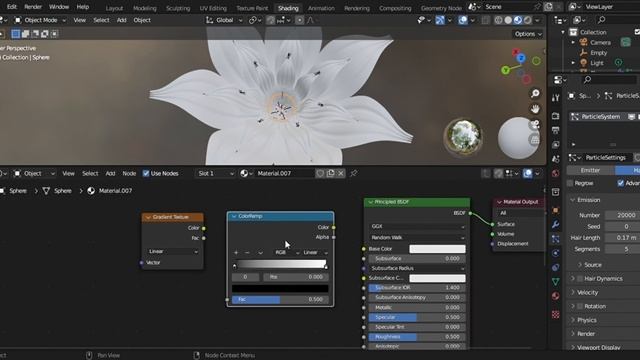
Task: Expand the Rotation panel
Action: tap(595, 306)
